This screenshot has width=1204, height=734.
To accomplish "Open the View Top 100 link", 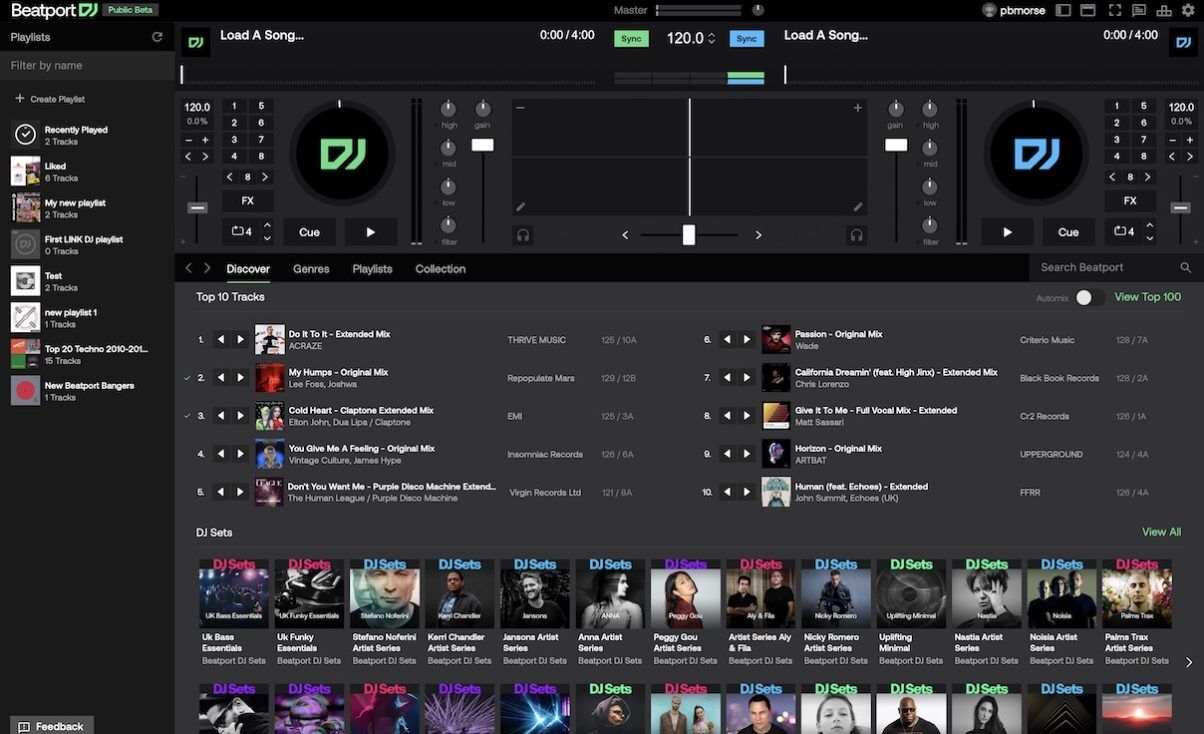I will [1147, 297].
